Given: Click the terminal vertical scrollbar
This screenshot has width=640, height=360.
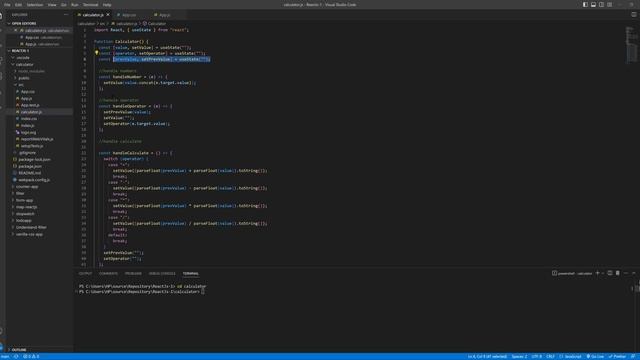Looking at the screenshot, I should pos(637,288).
